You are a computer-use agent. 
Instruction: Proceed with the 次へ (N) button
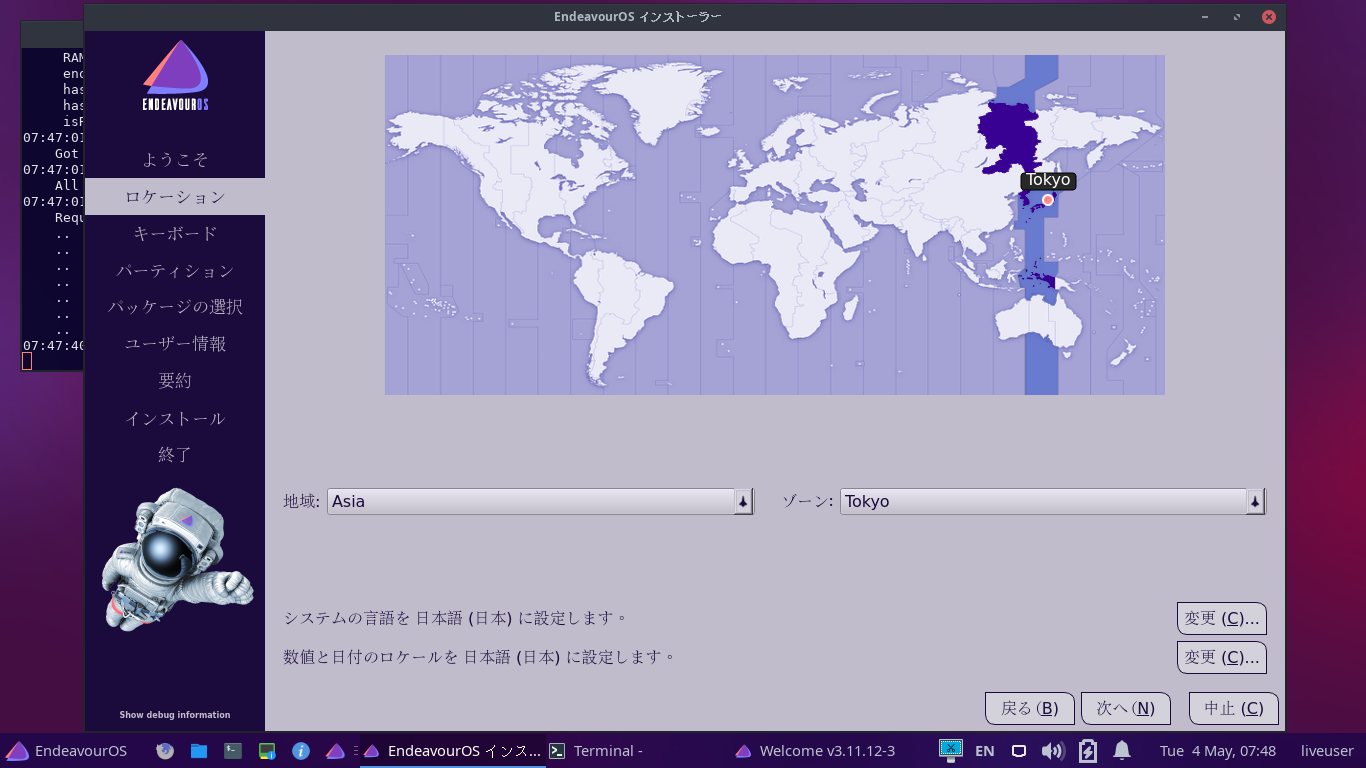click(x=1126, y=709)
